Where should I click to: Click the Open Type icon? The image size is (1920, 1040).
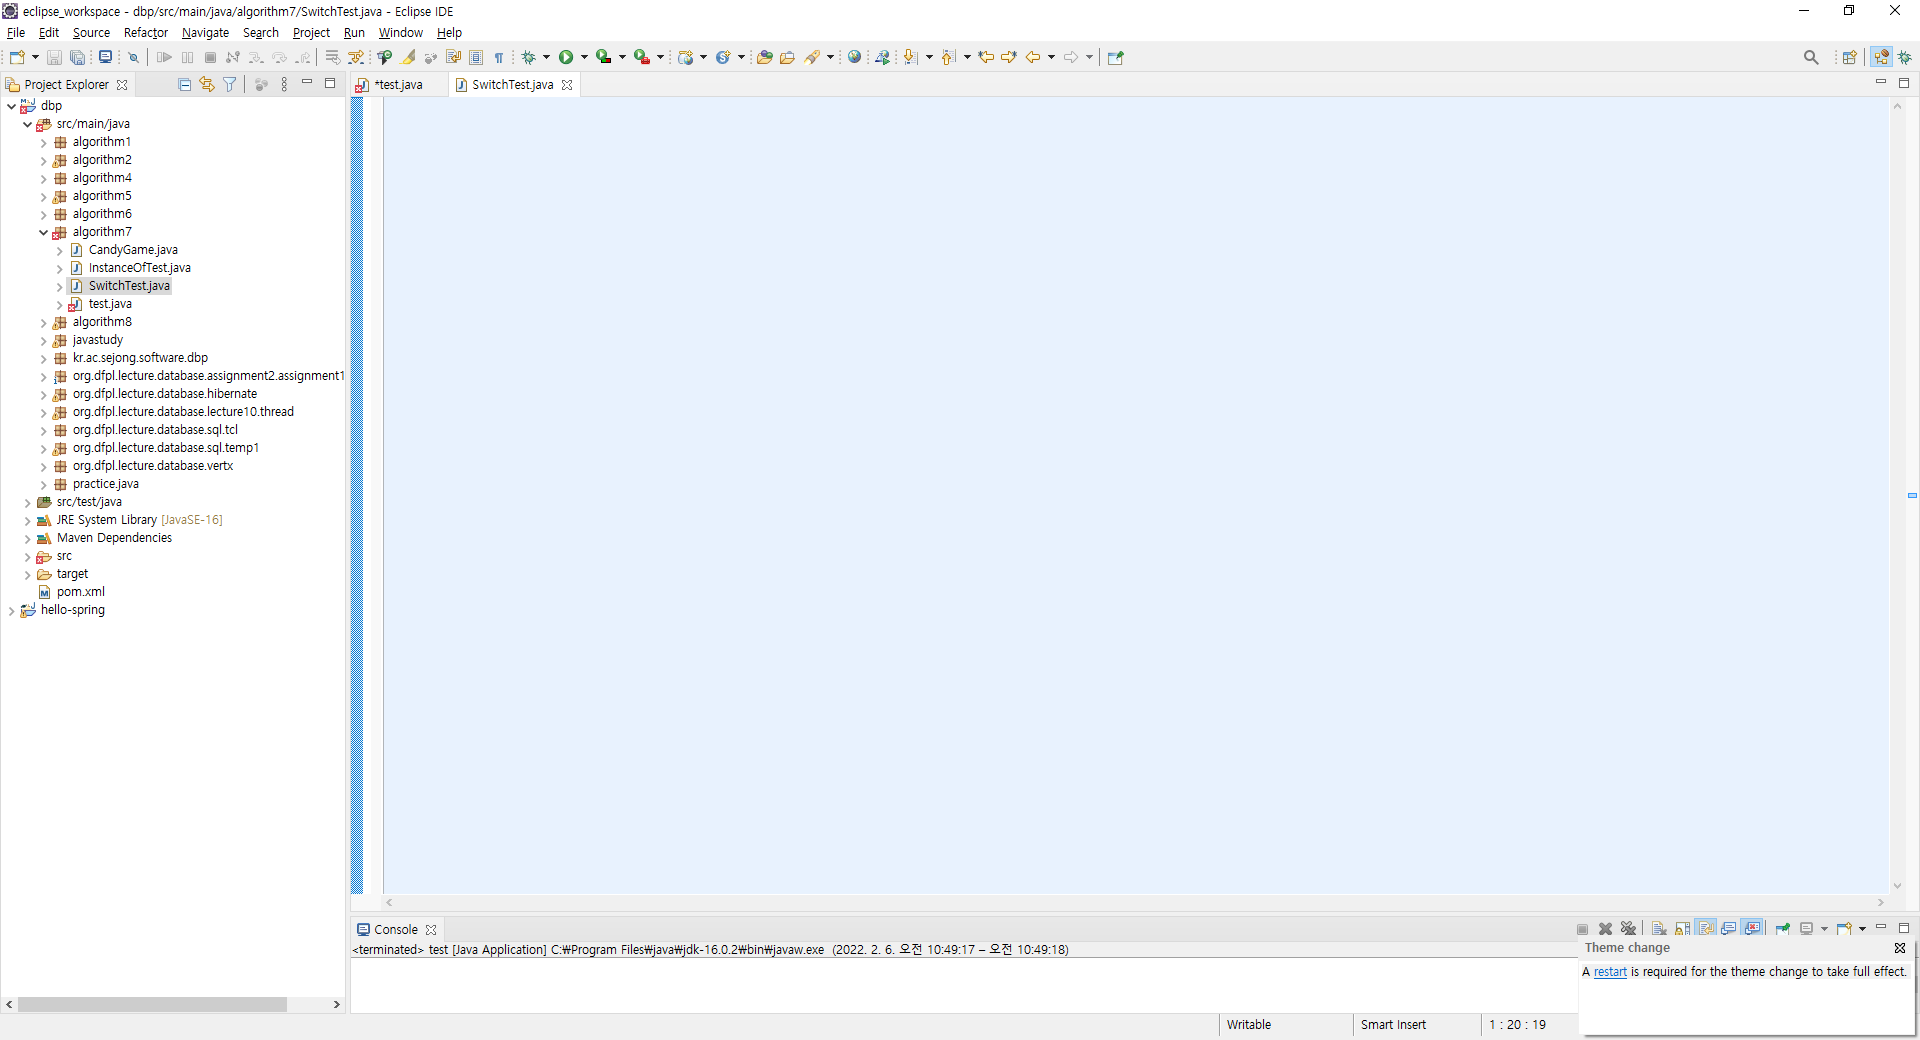click(x=764, y=57)
